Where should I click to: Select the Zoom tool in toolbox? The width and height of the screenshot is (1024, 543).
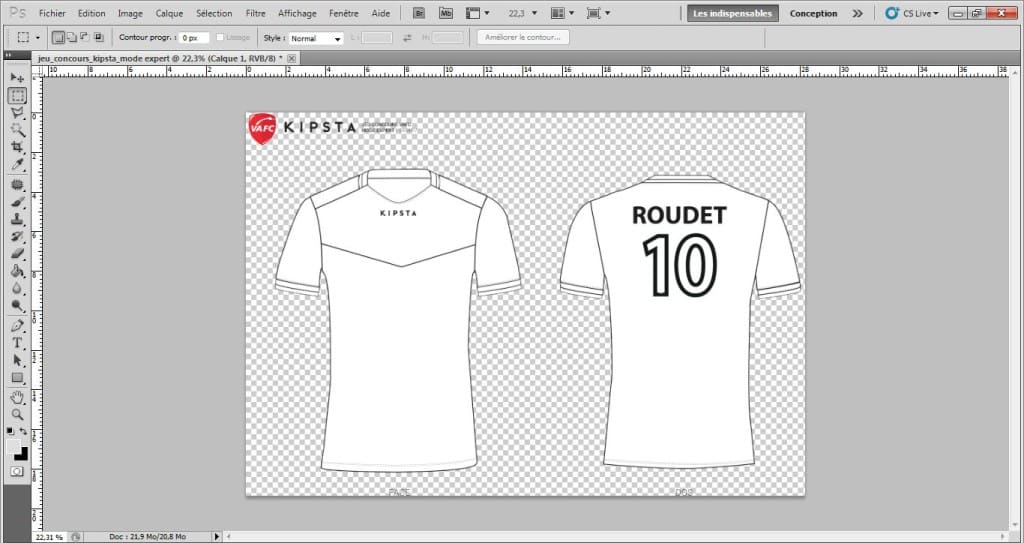pos(17,414)
